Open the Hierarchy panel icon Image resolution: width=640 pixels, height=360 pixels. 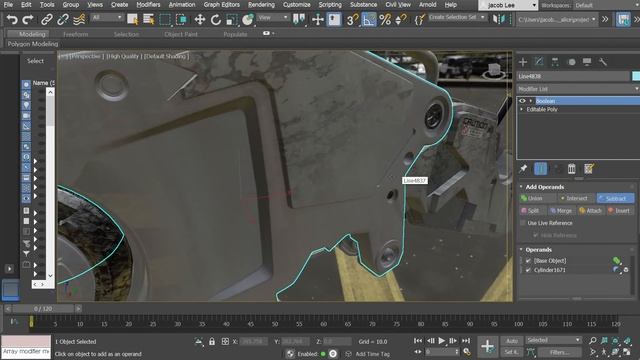pos(555,62)
